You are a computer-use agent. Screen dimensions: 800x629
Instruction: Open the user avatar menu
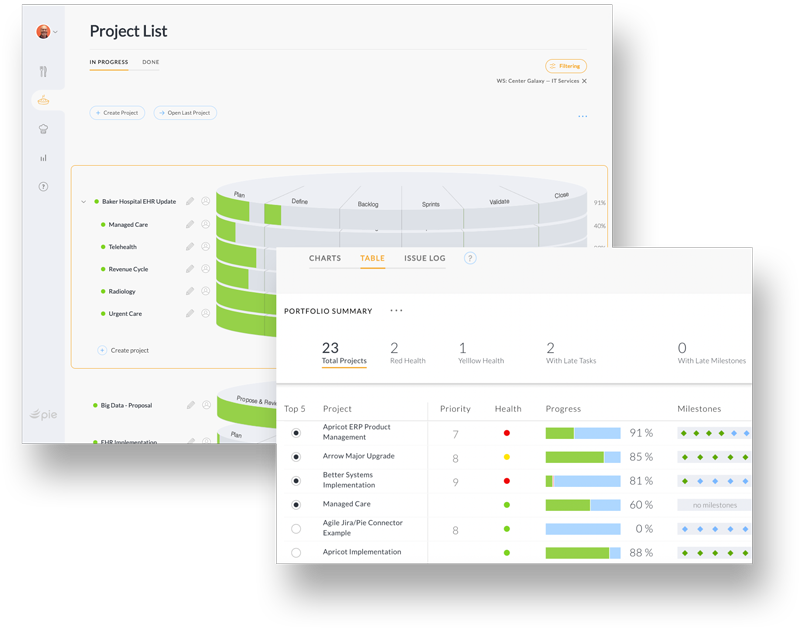tap(43, 32)
